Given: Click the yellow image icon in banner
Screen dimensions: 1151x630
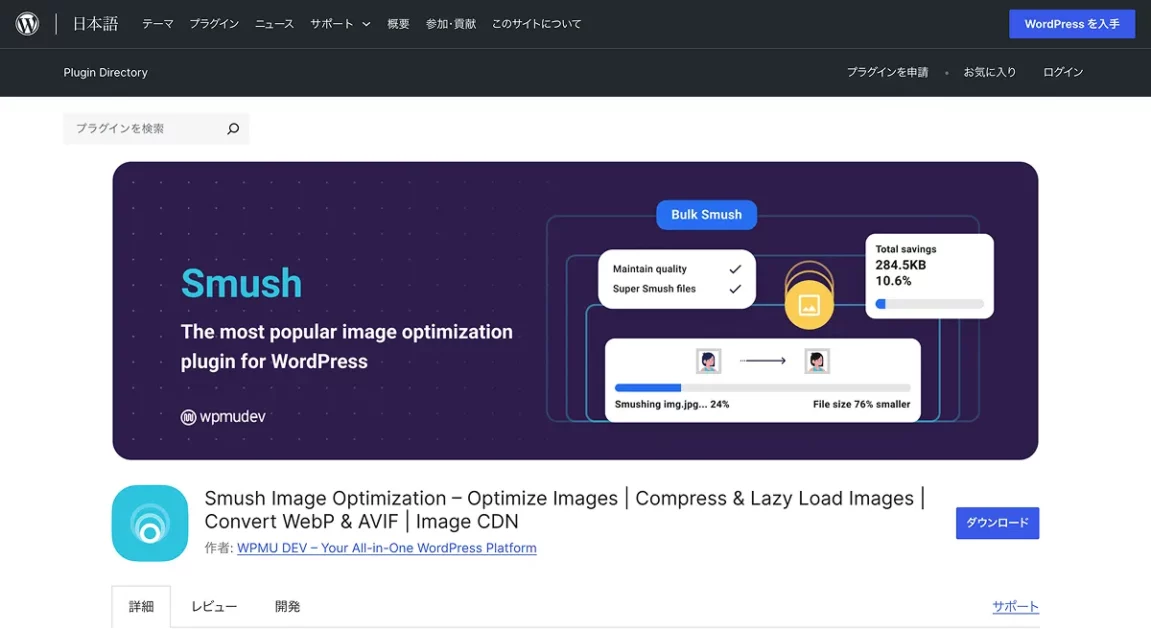Looking at the screenshot, I should (x=809, y=304).
